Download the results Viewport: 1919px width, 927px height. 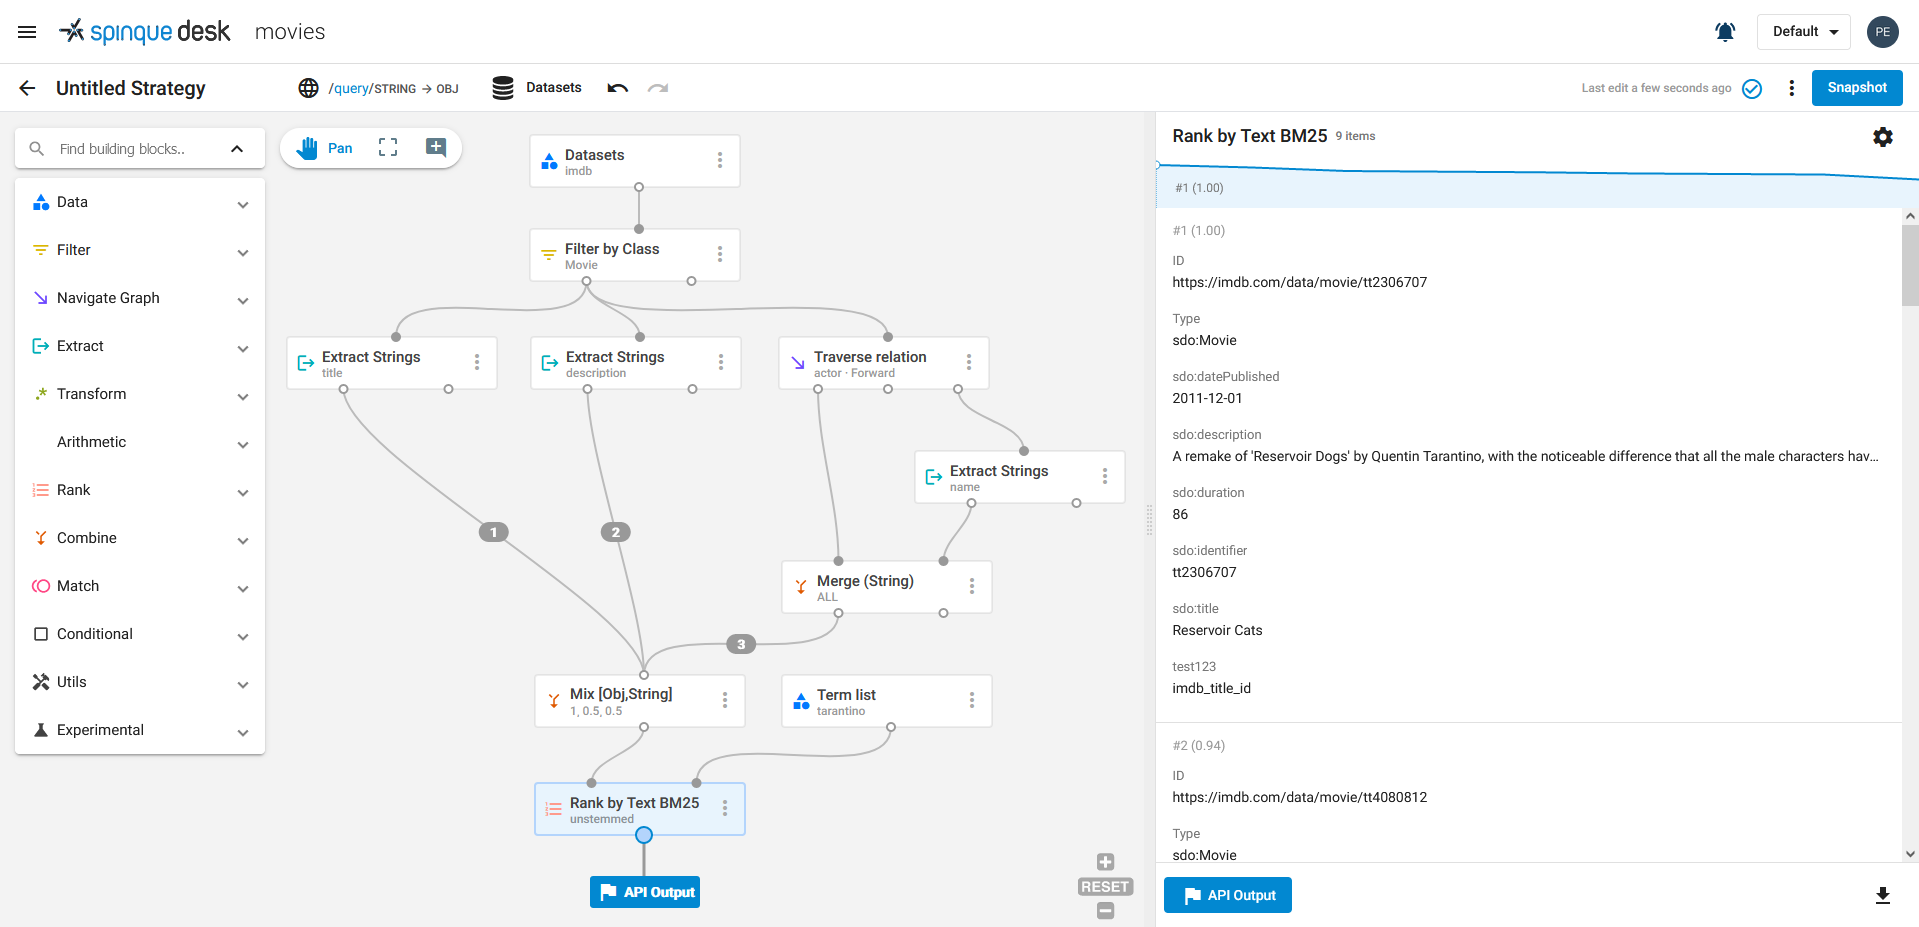coord(1883,895)
